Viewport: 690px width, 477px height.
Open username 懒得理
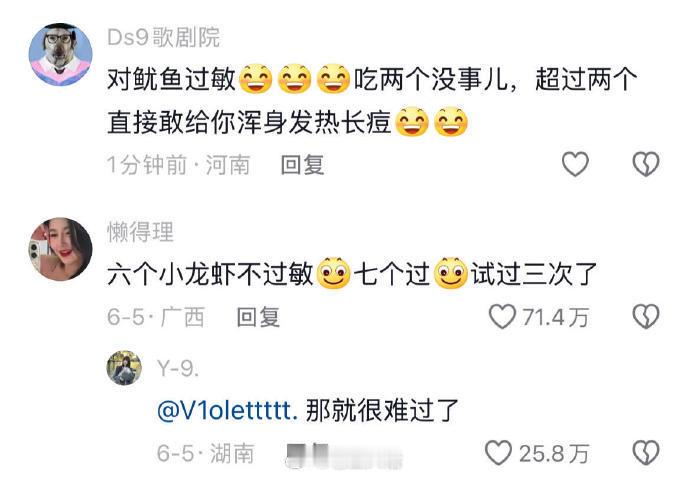pyautogui.click(x=141, y=231)
